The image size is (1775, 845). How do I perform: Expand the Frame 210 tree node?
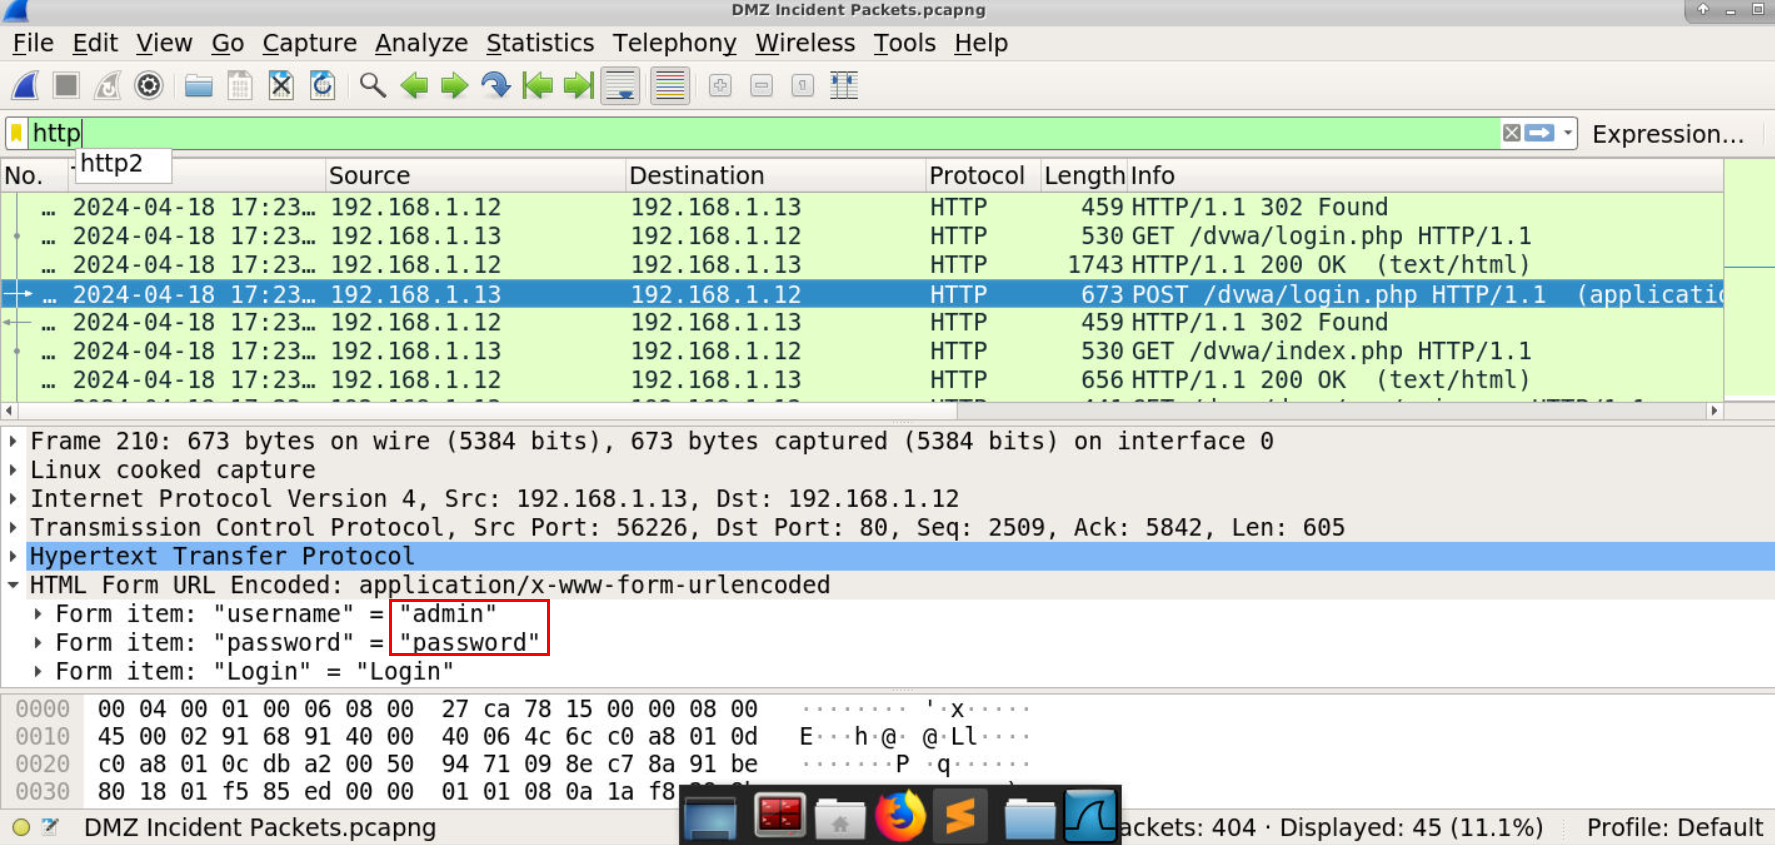(x=13, y=441)
